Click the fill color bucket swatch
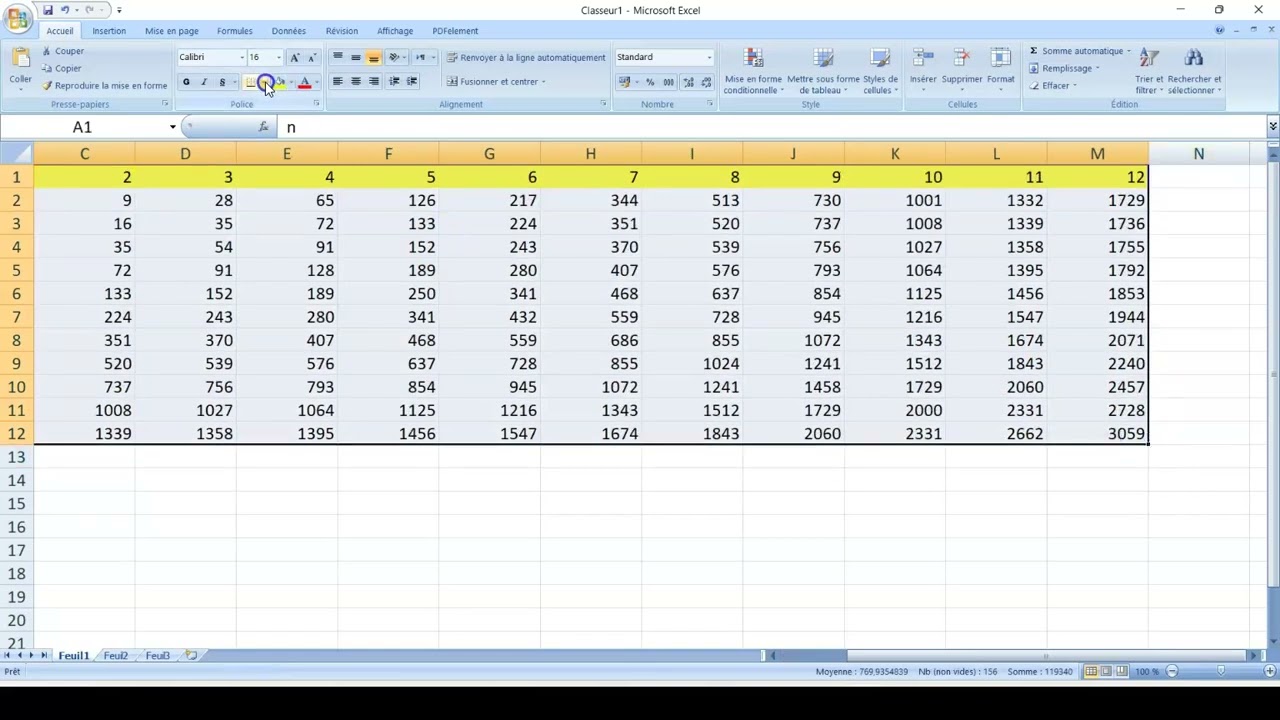 point(279,82)
